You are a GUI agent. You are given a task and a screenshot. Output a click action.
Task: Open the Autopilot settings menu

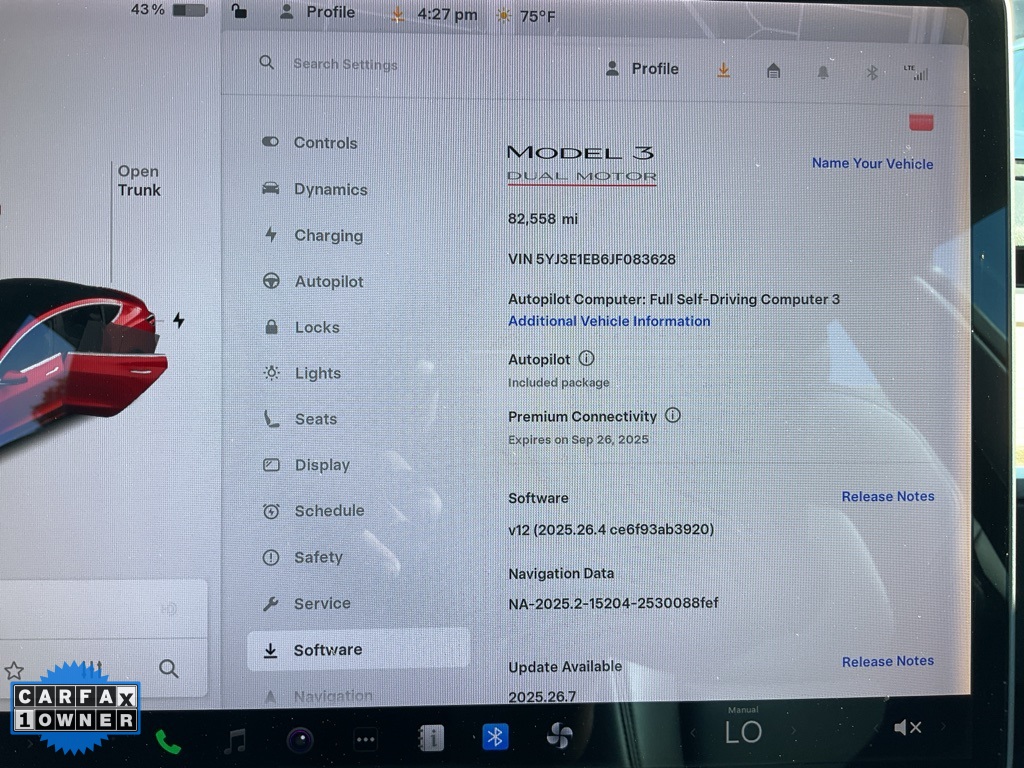[328, 282]
